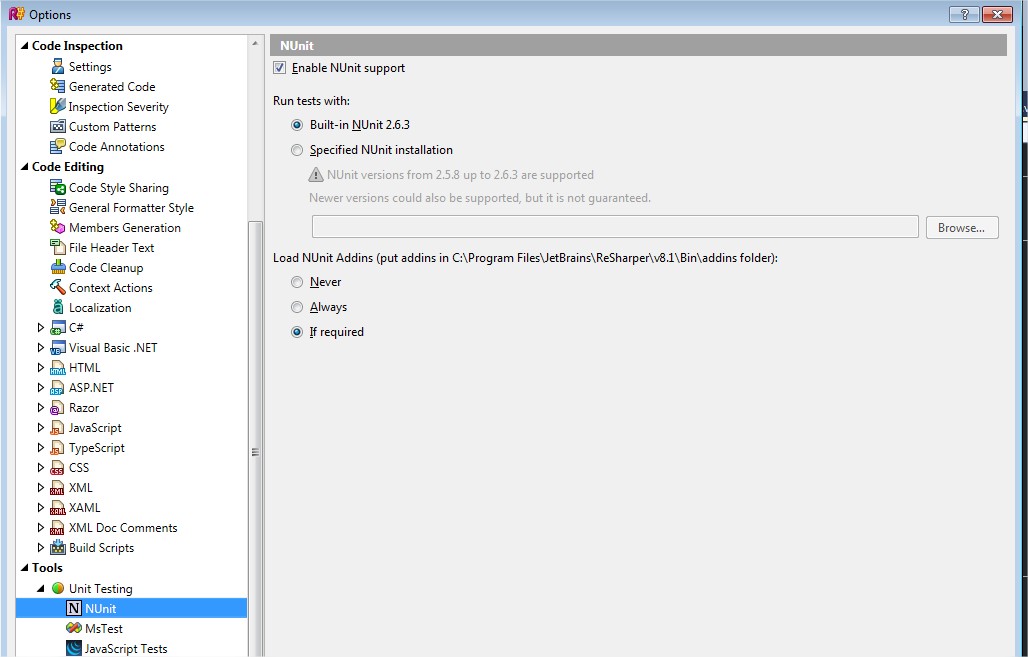1028x657 pixels.
Task: Expand the C# node
Action: [x=41, y=327]
